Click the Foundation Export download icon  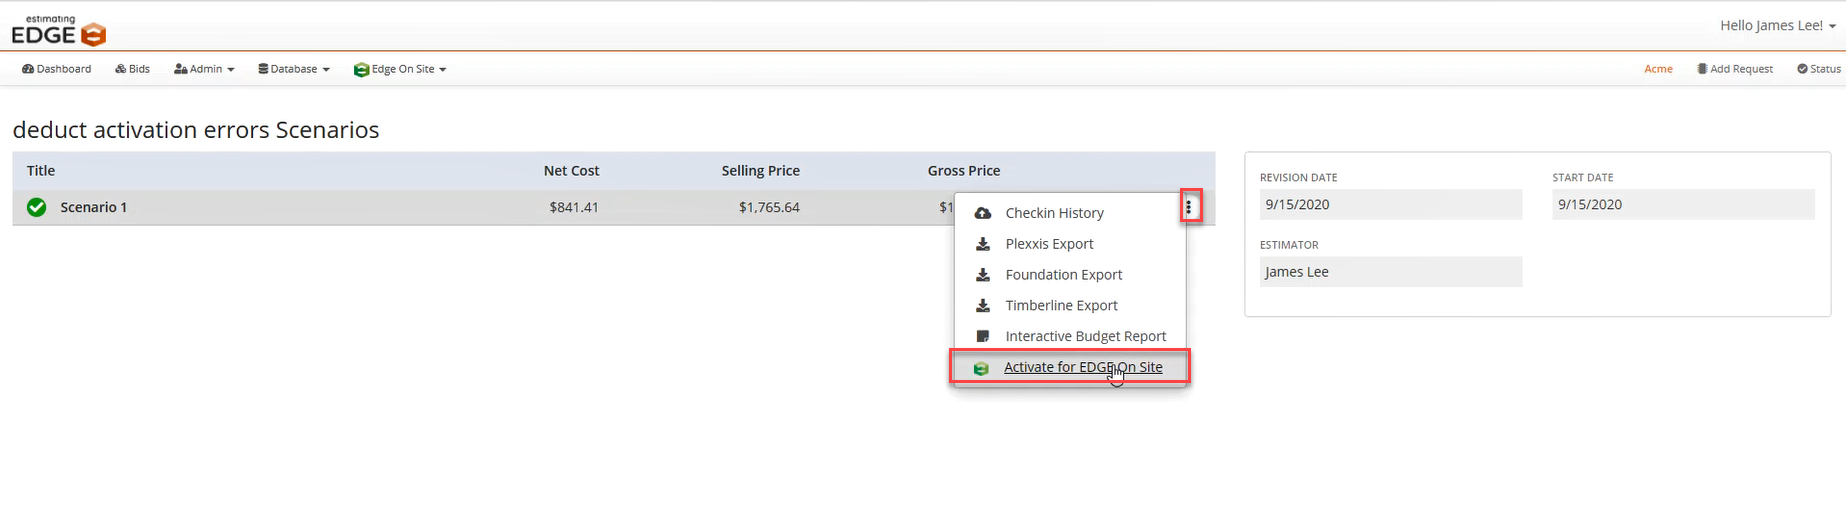[x=983, y=275]
